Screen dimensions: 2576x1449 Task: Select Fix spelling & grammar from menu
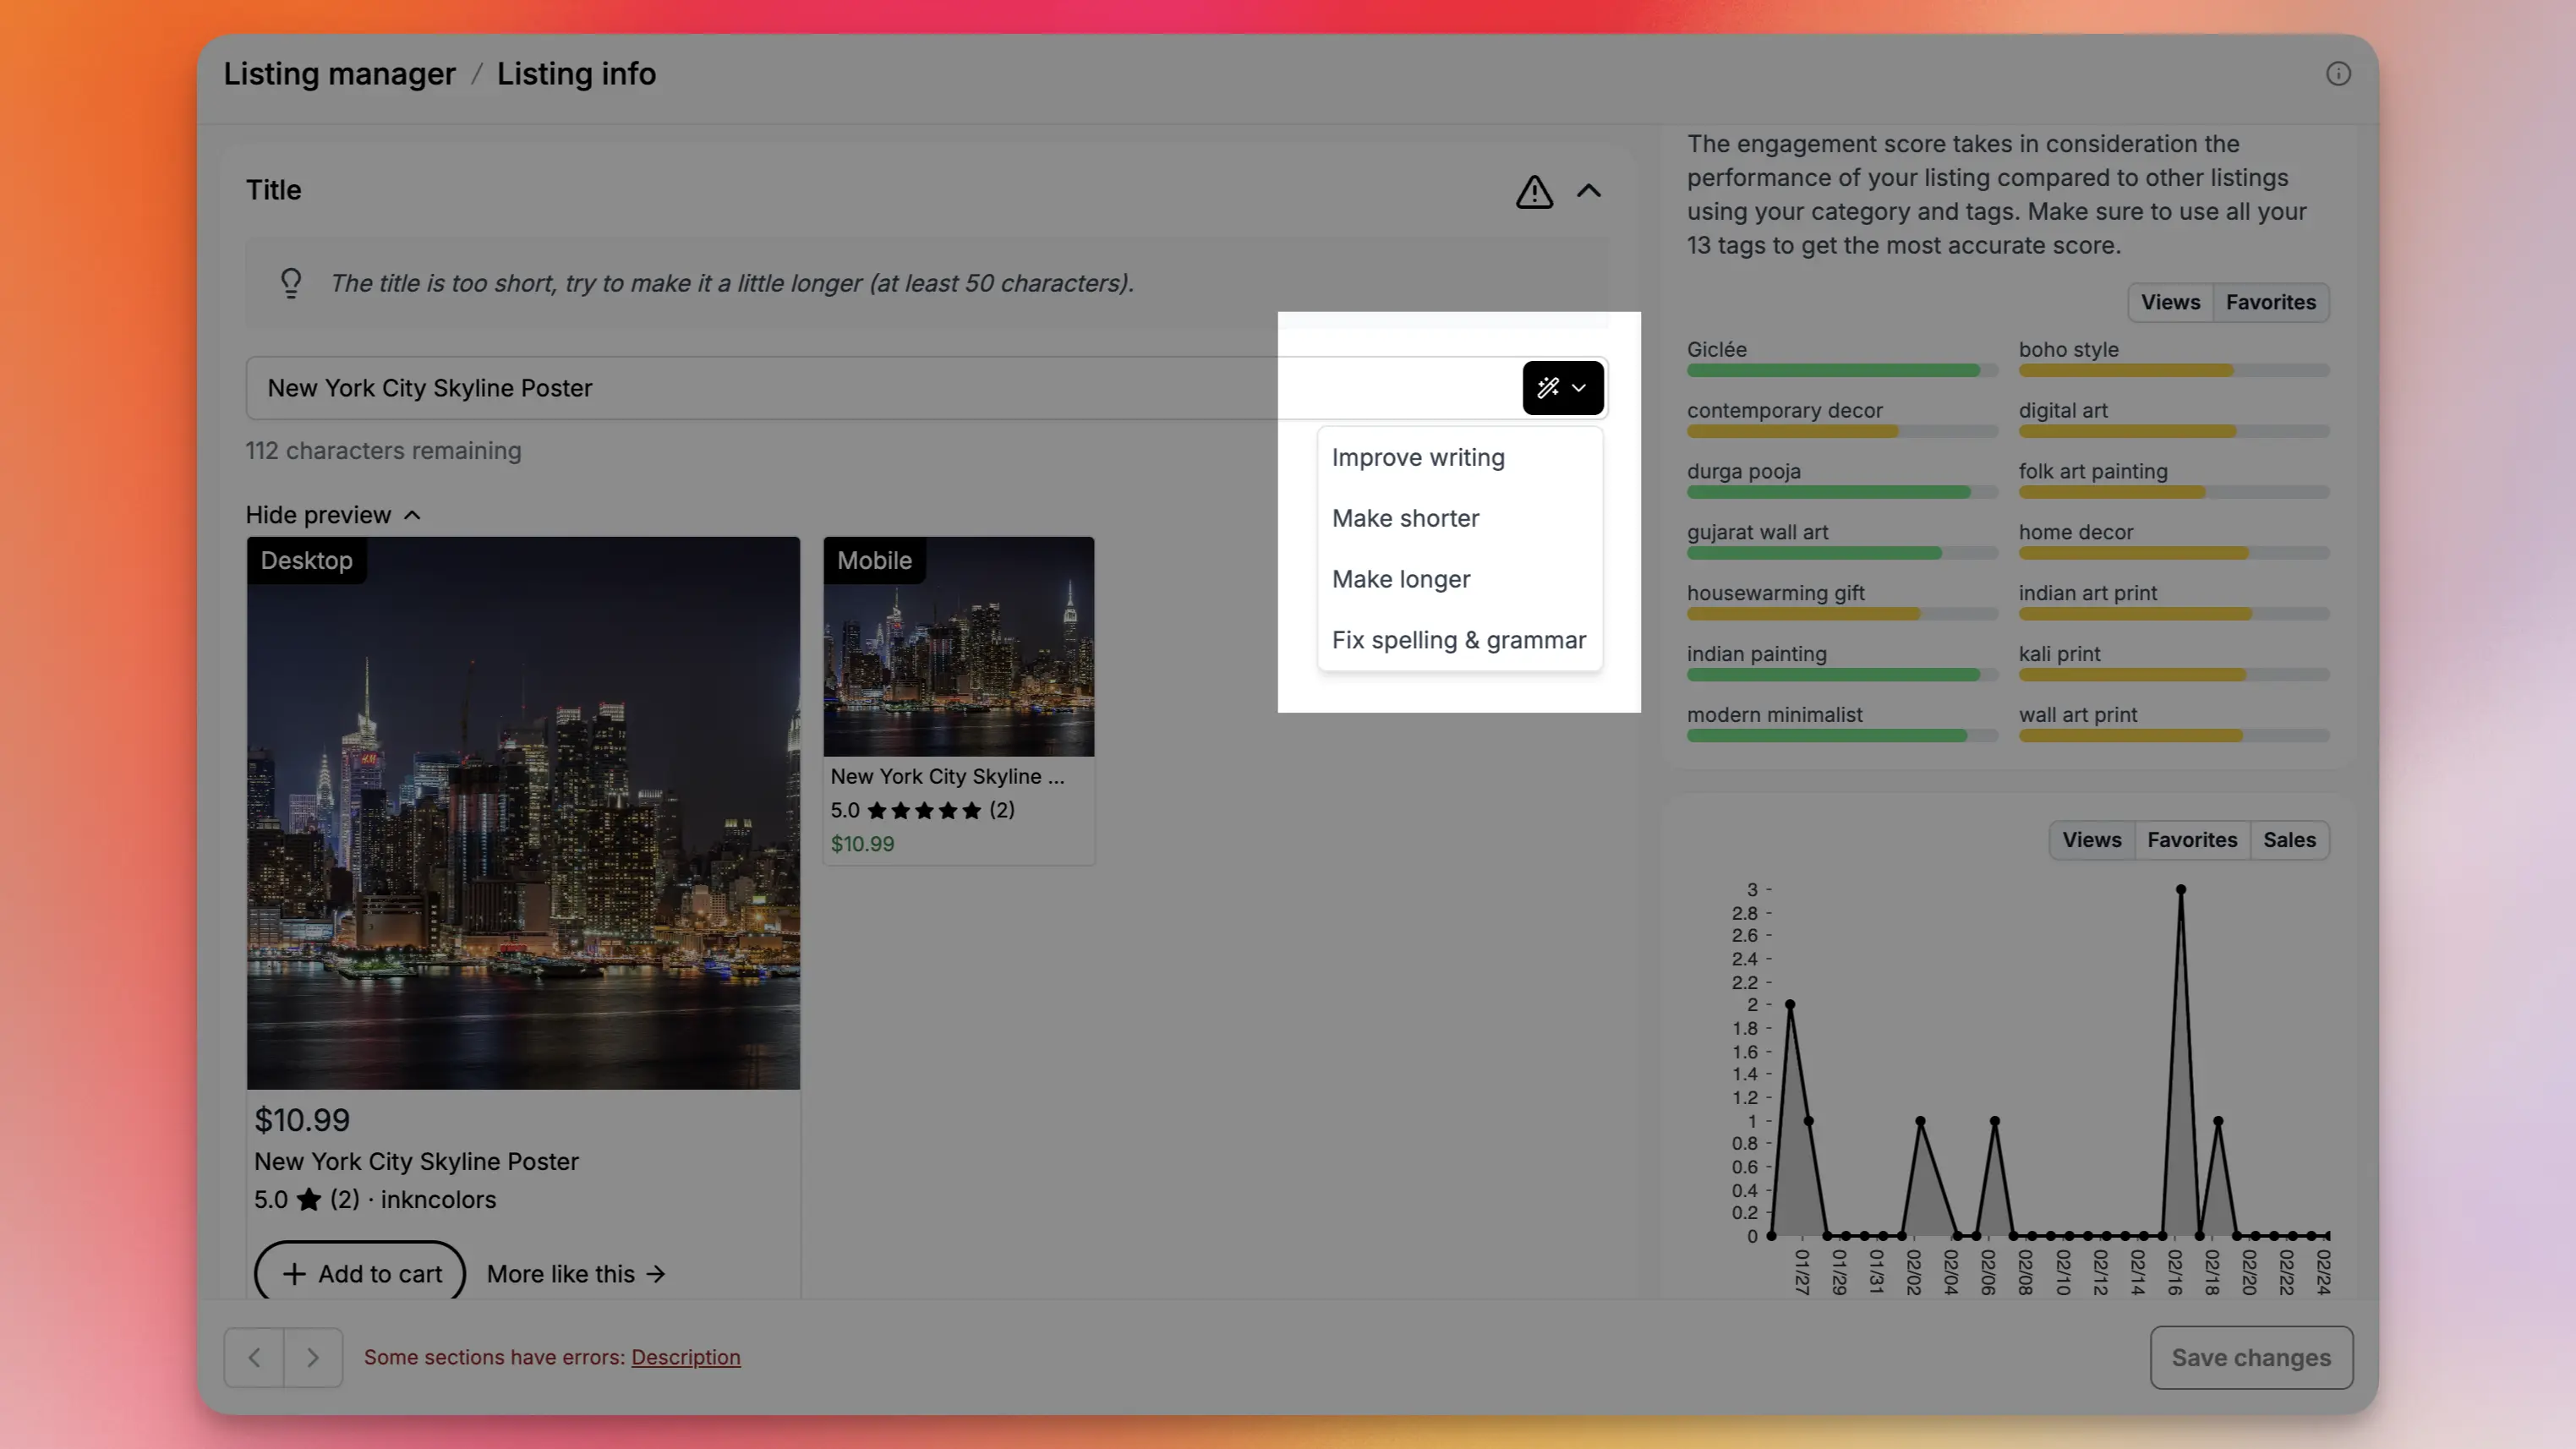click(x=1458, y=638)
